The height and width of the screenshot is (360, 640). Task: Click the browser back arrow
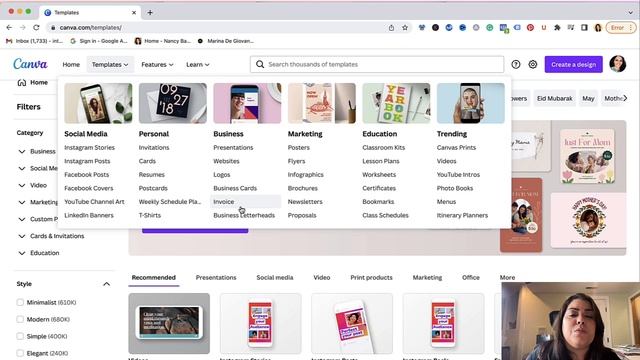coord(9,27)
